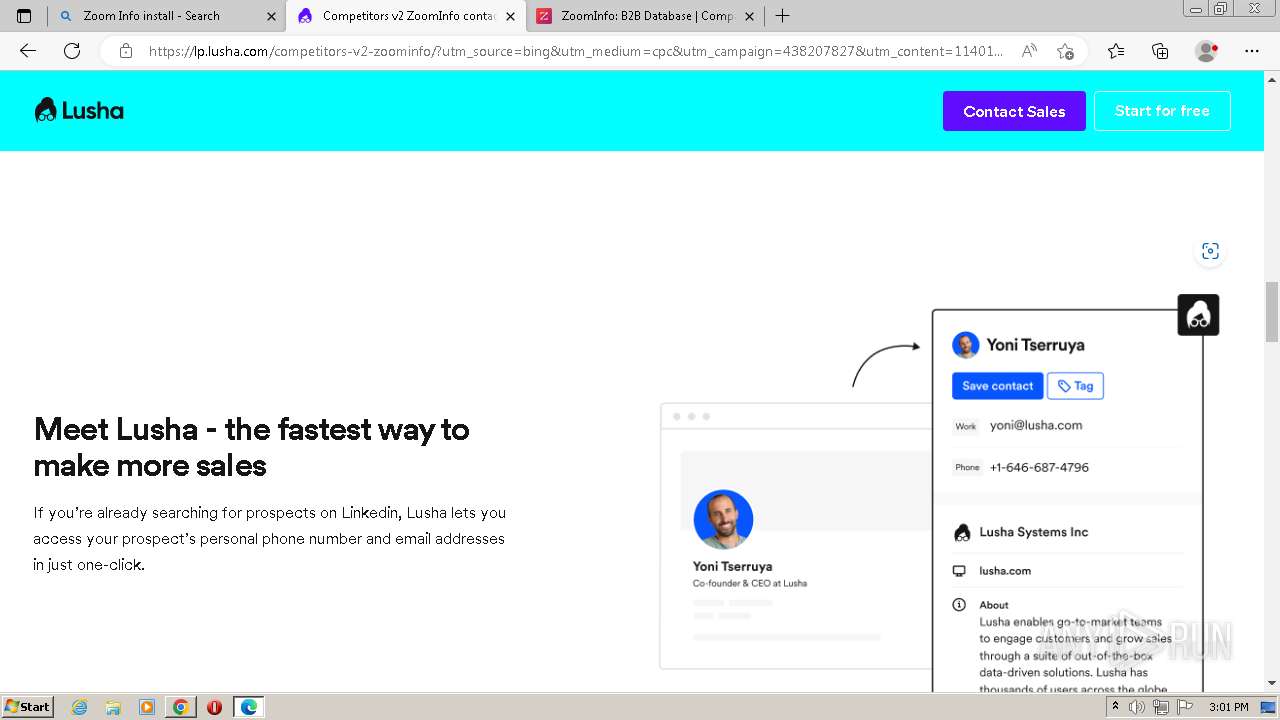Image resolution: width=1280 pixels, height=720 pixels.
Task: Open the Read aloud icon in the address bar
Action: point(1029,51)
